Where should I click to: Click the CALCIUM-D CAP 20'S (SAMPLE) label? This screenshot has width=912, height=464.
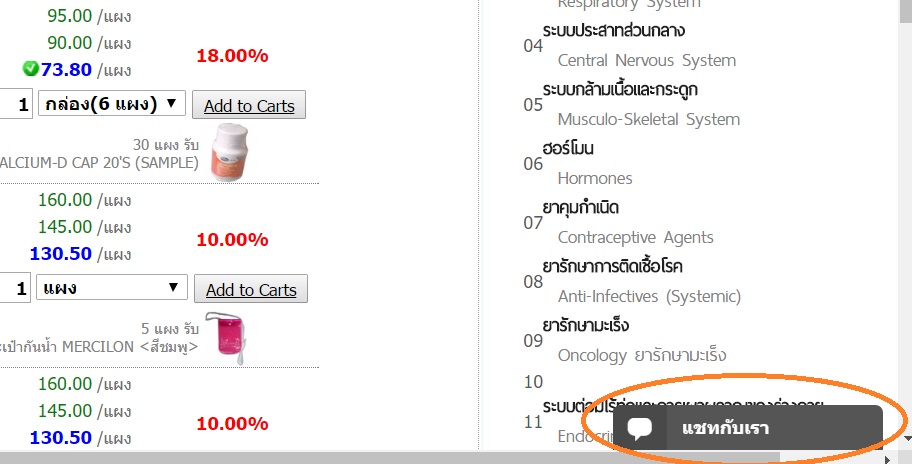(99, 162)
